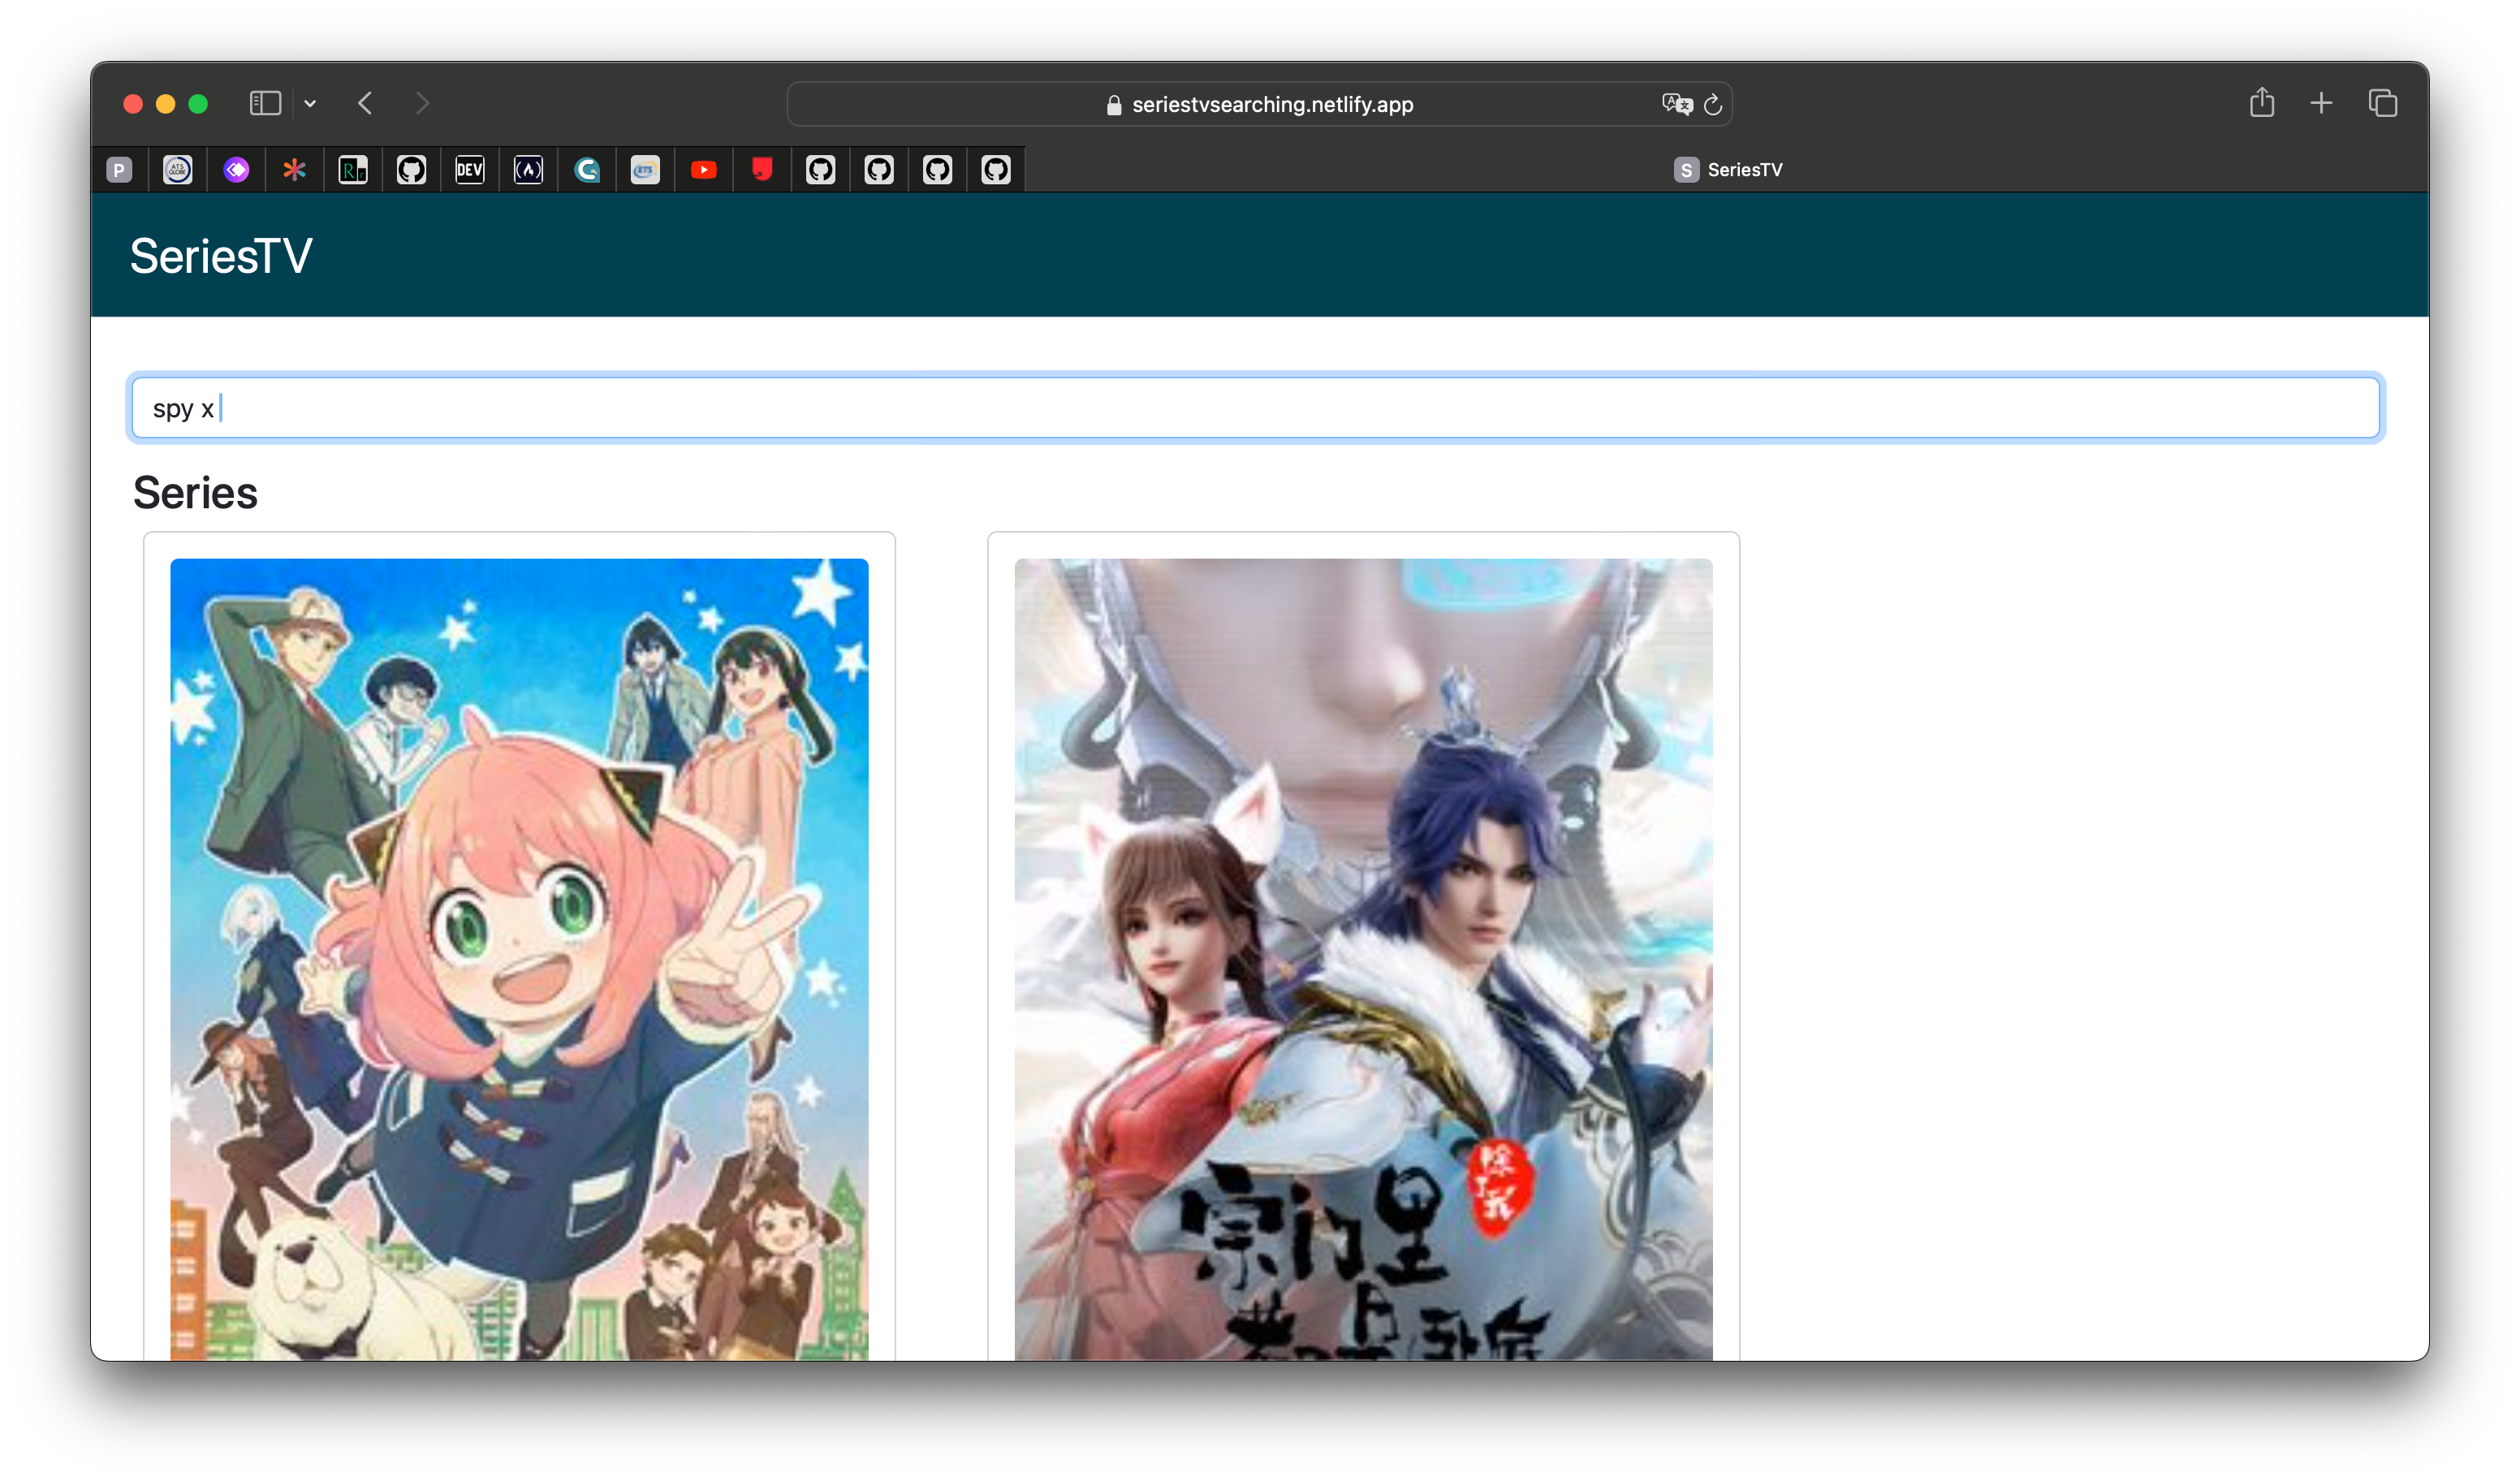Click the yellow minimize window button
This screenshot has height=1481, width=2520.
(166, 104)
